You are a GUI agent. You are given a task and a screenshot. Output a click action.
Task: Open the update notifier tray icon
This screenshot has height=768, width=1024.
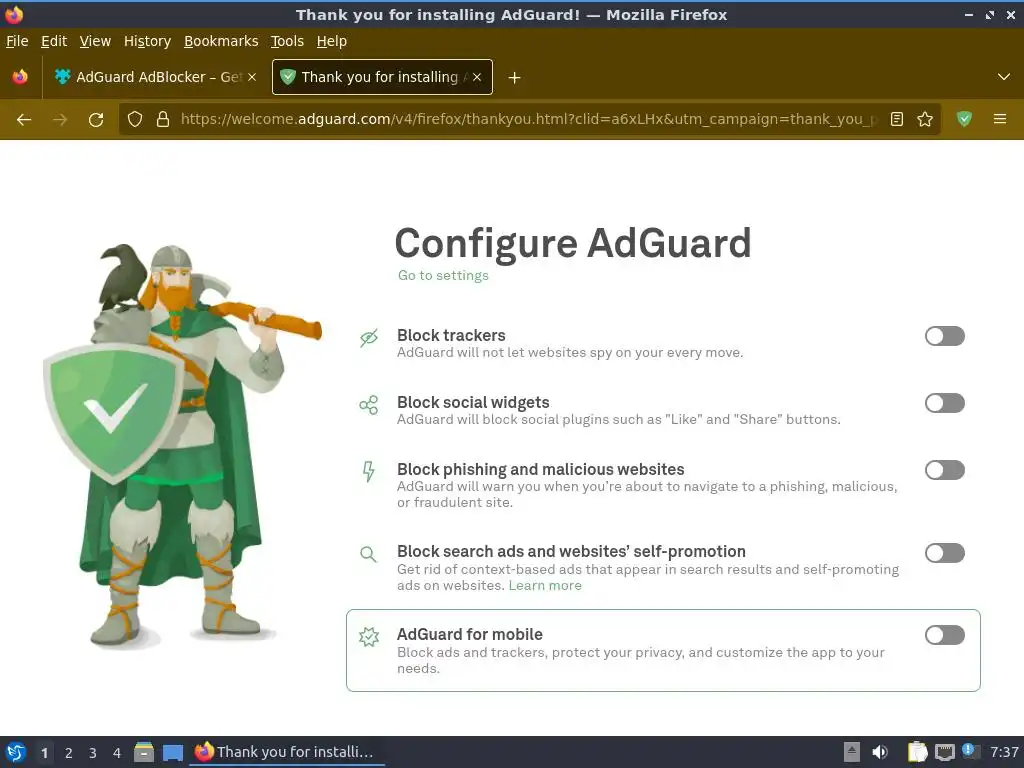[970, 751]
